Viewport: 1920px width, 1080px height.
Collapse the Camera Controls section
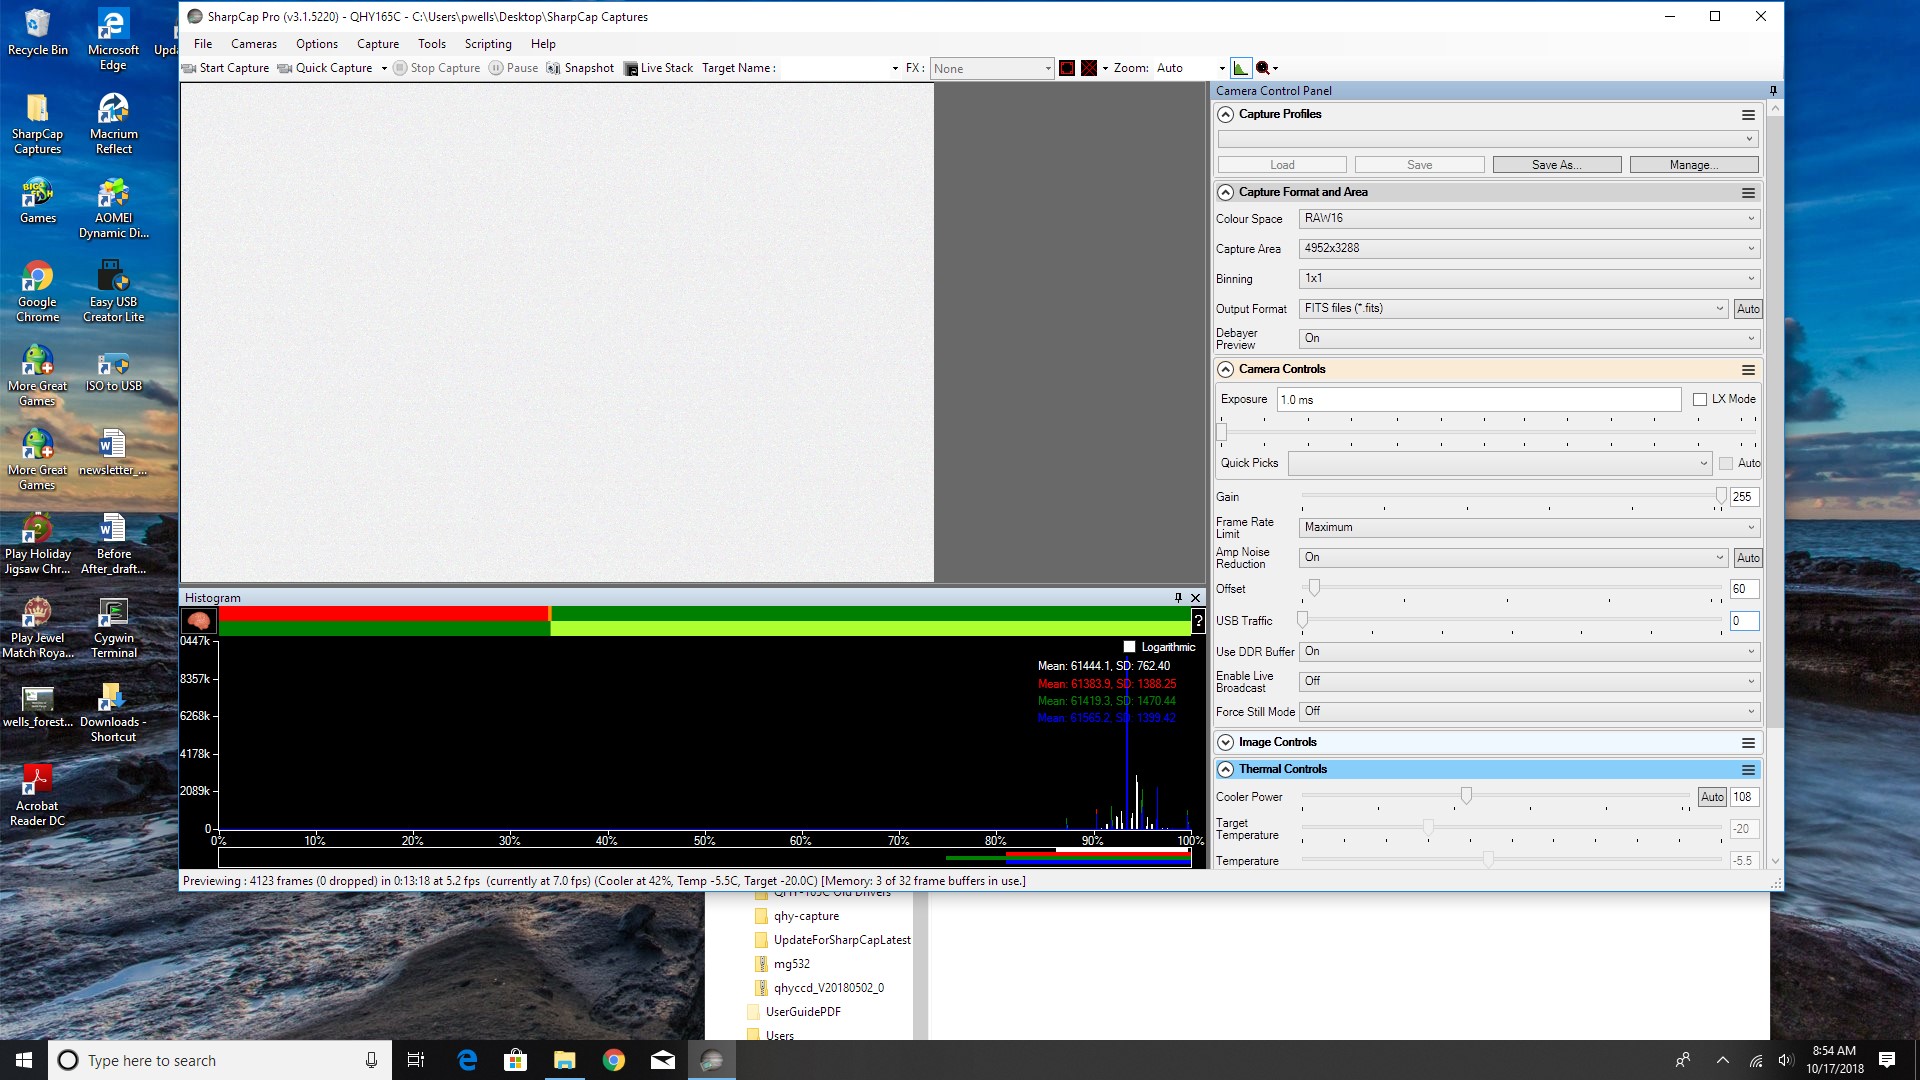(1225, 369)
